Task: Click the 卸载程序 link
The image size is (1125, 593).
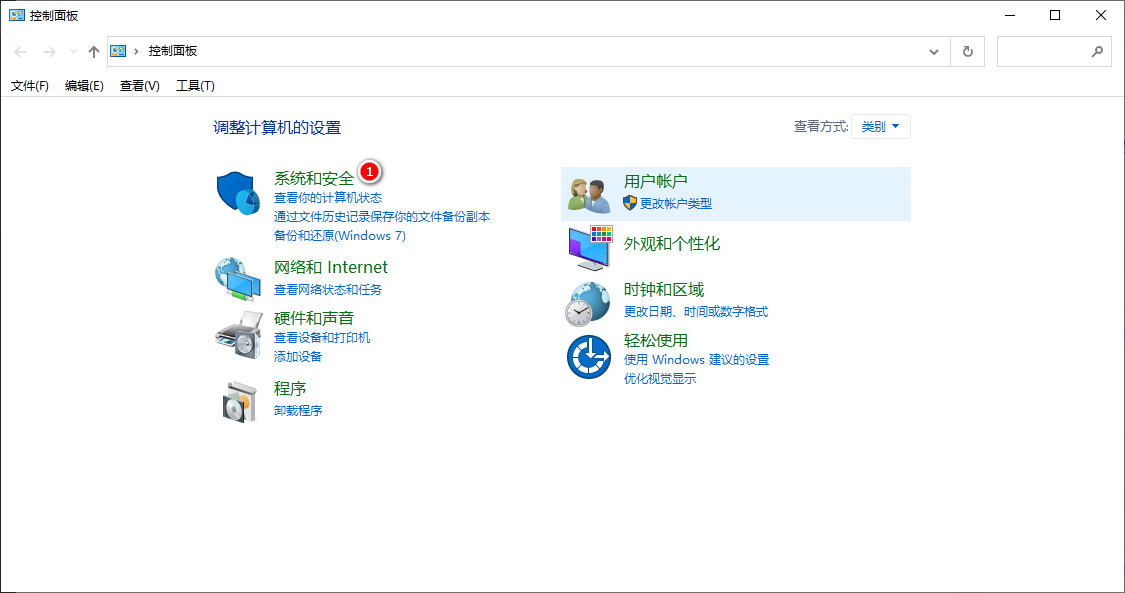Action: pyautogui.click(x=298, y=411)
